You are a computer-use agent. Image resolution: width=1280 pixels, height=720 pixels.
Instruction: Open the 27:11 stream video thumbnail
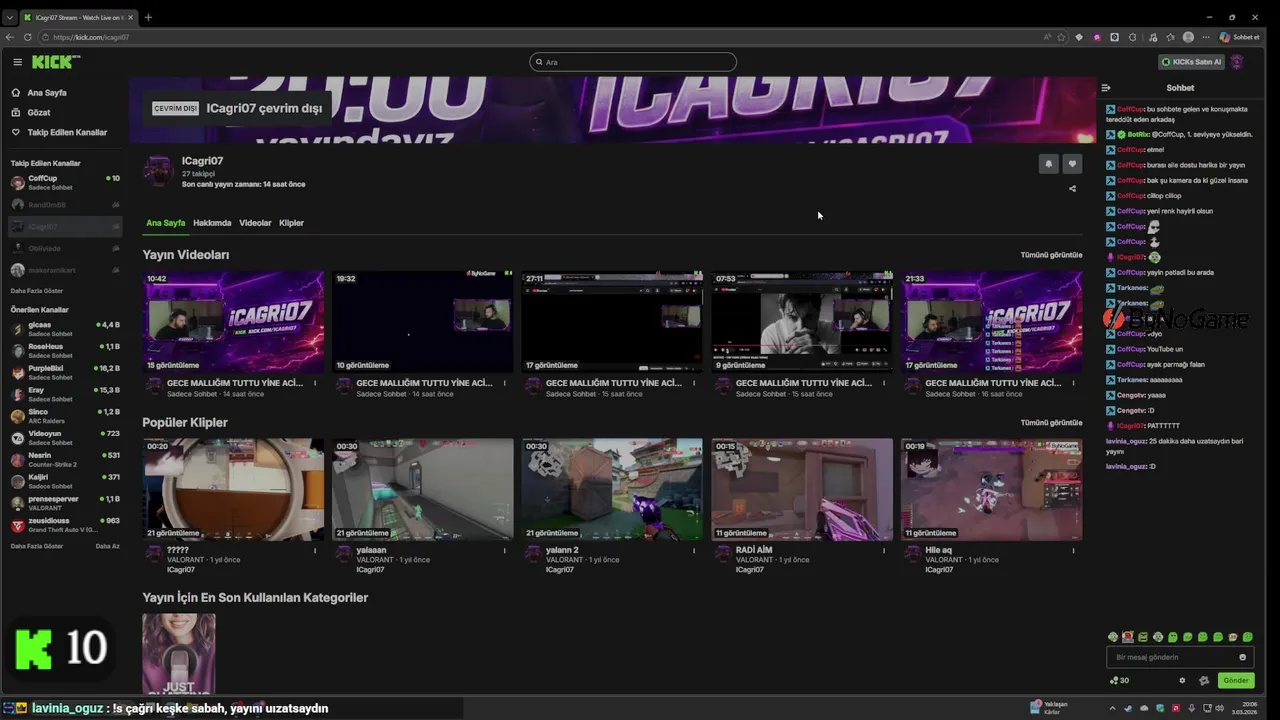pos(612,322)
